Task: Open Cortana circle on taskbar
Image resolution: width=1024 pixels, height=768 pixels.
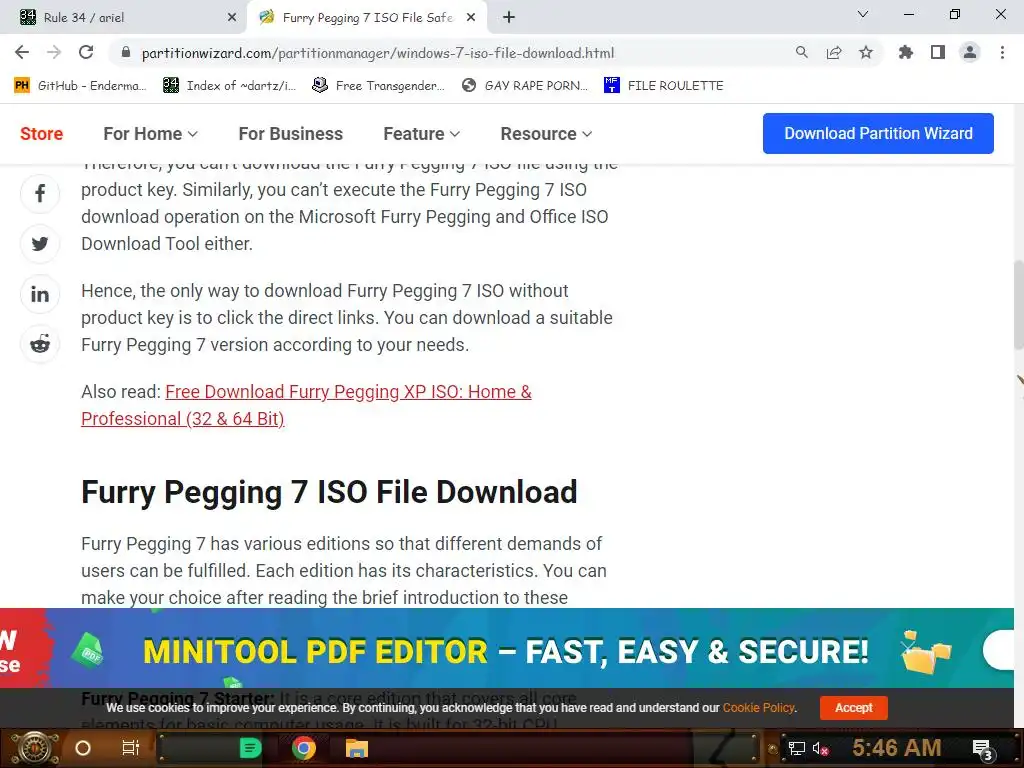Action: click(x=83, y=748)
